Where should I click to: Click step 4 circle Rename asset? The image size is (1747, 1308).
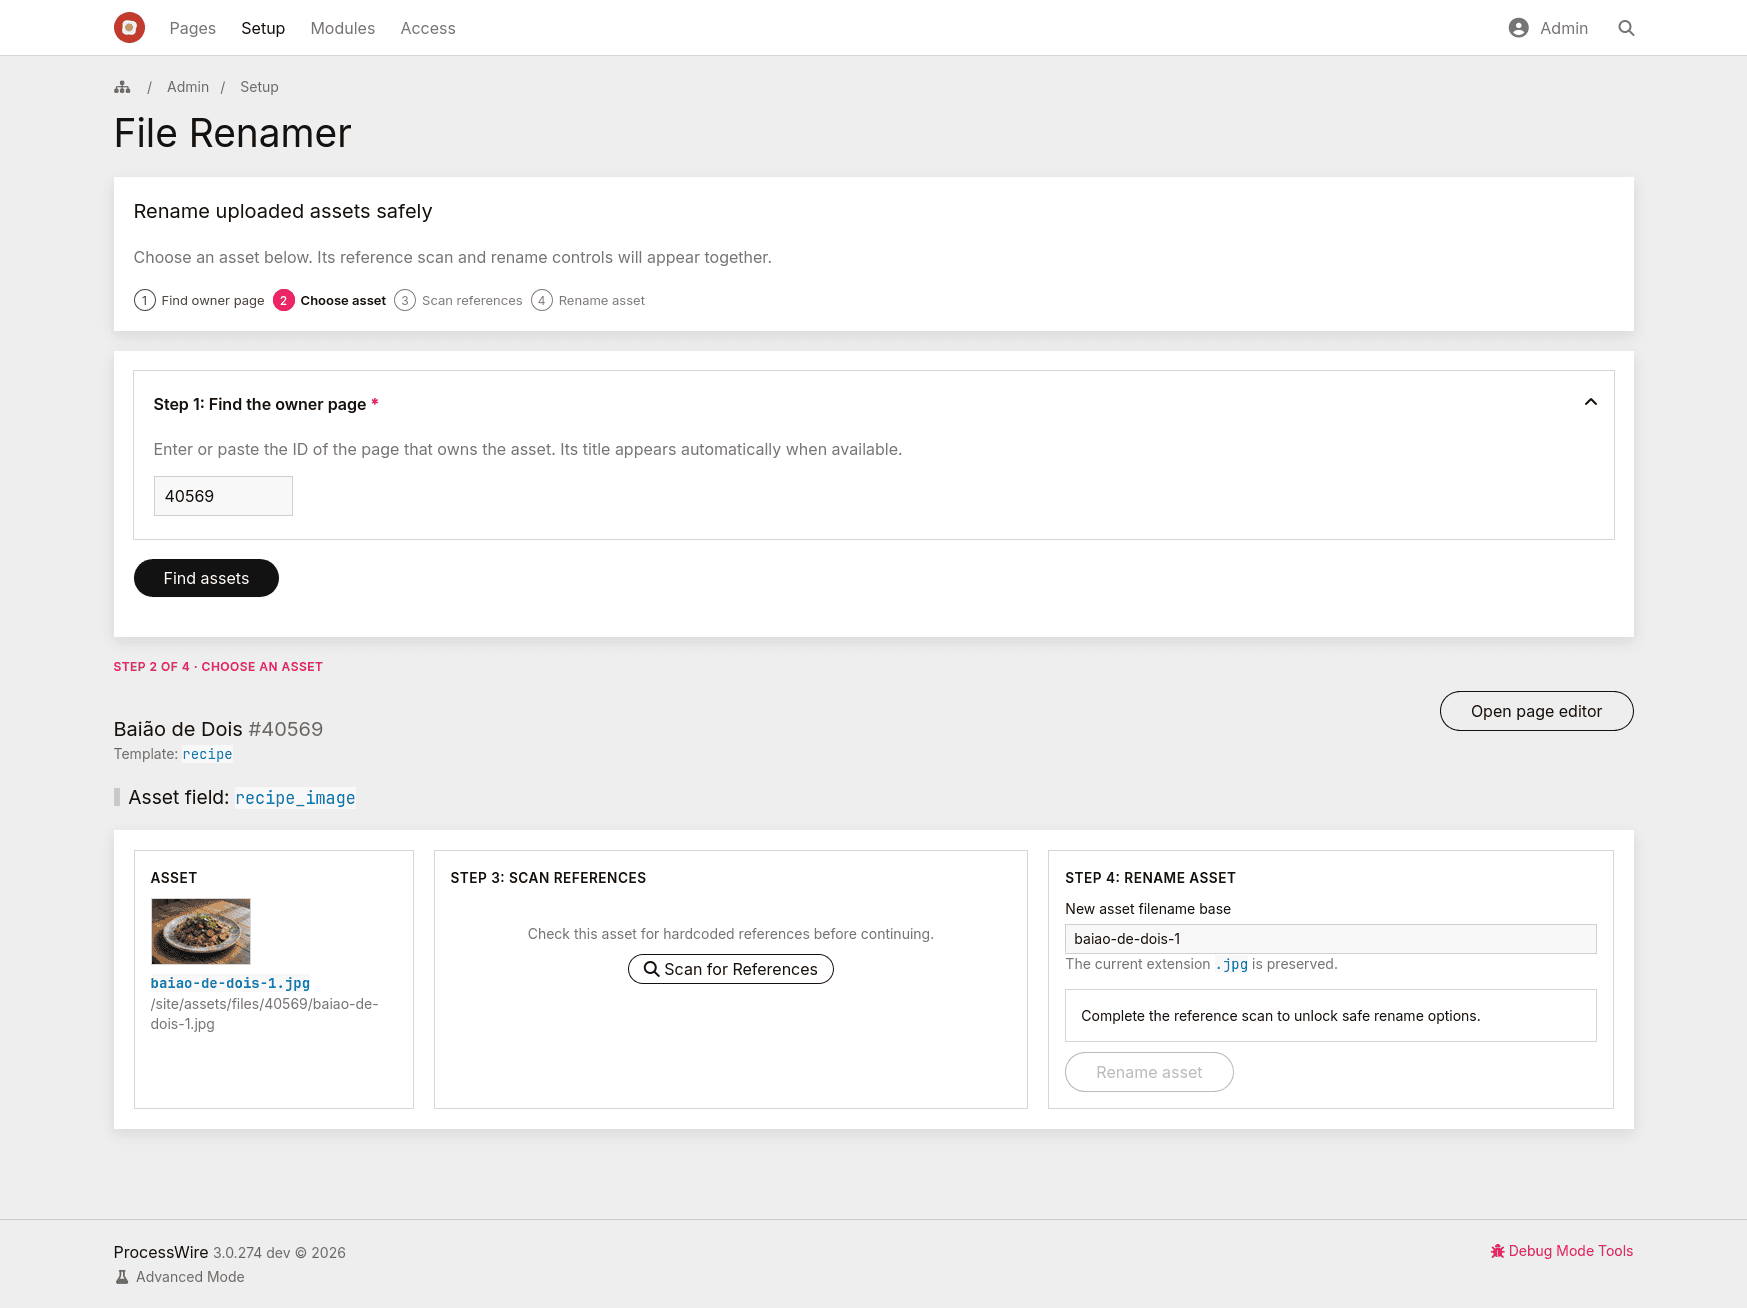tap(542, 300)
